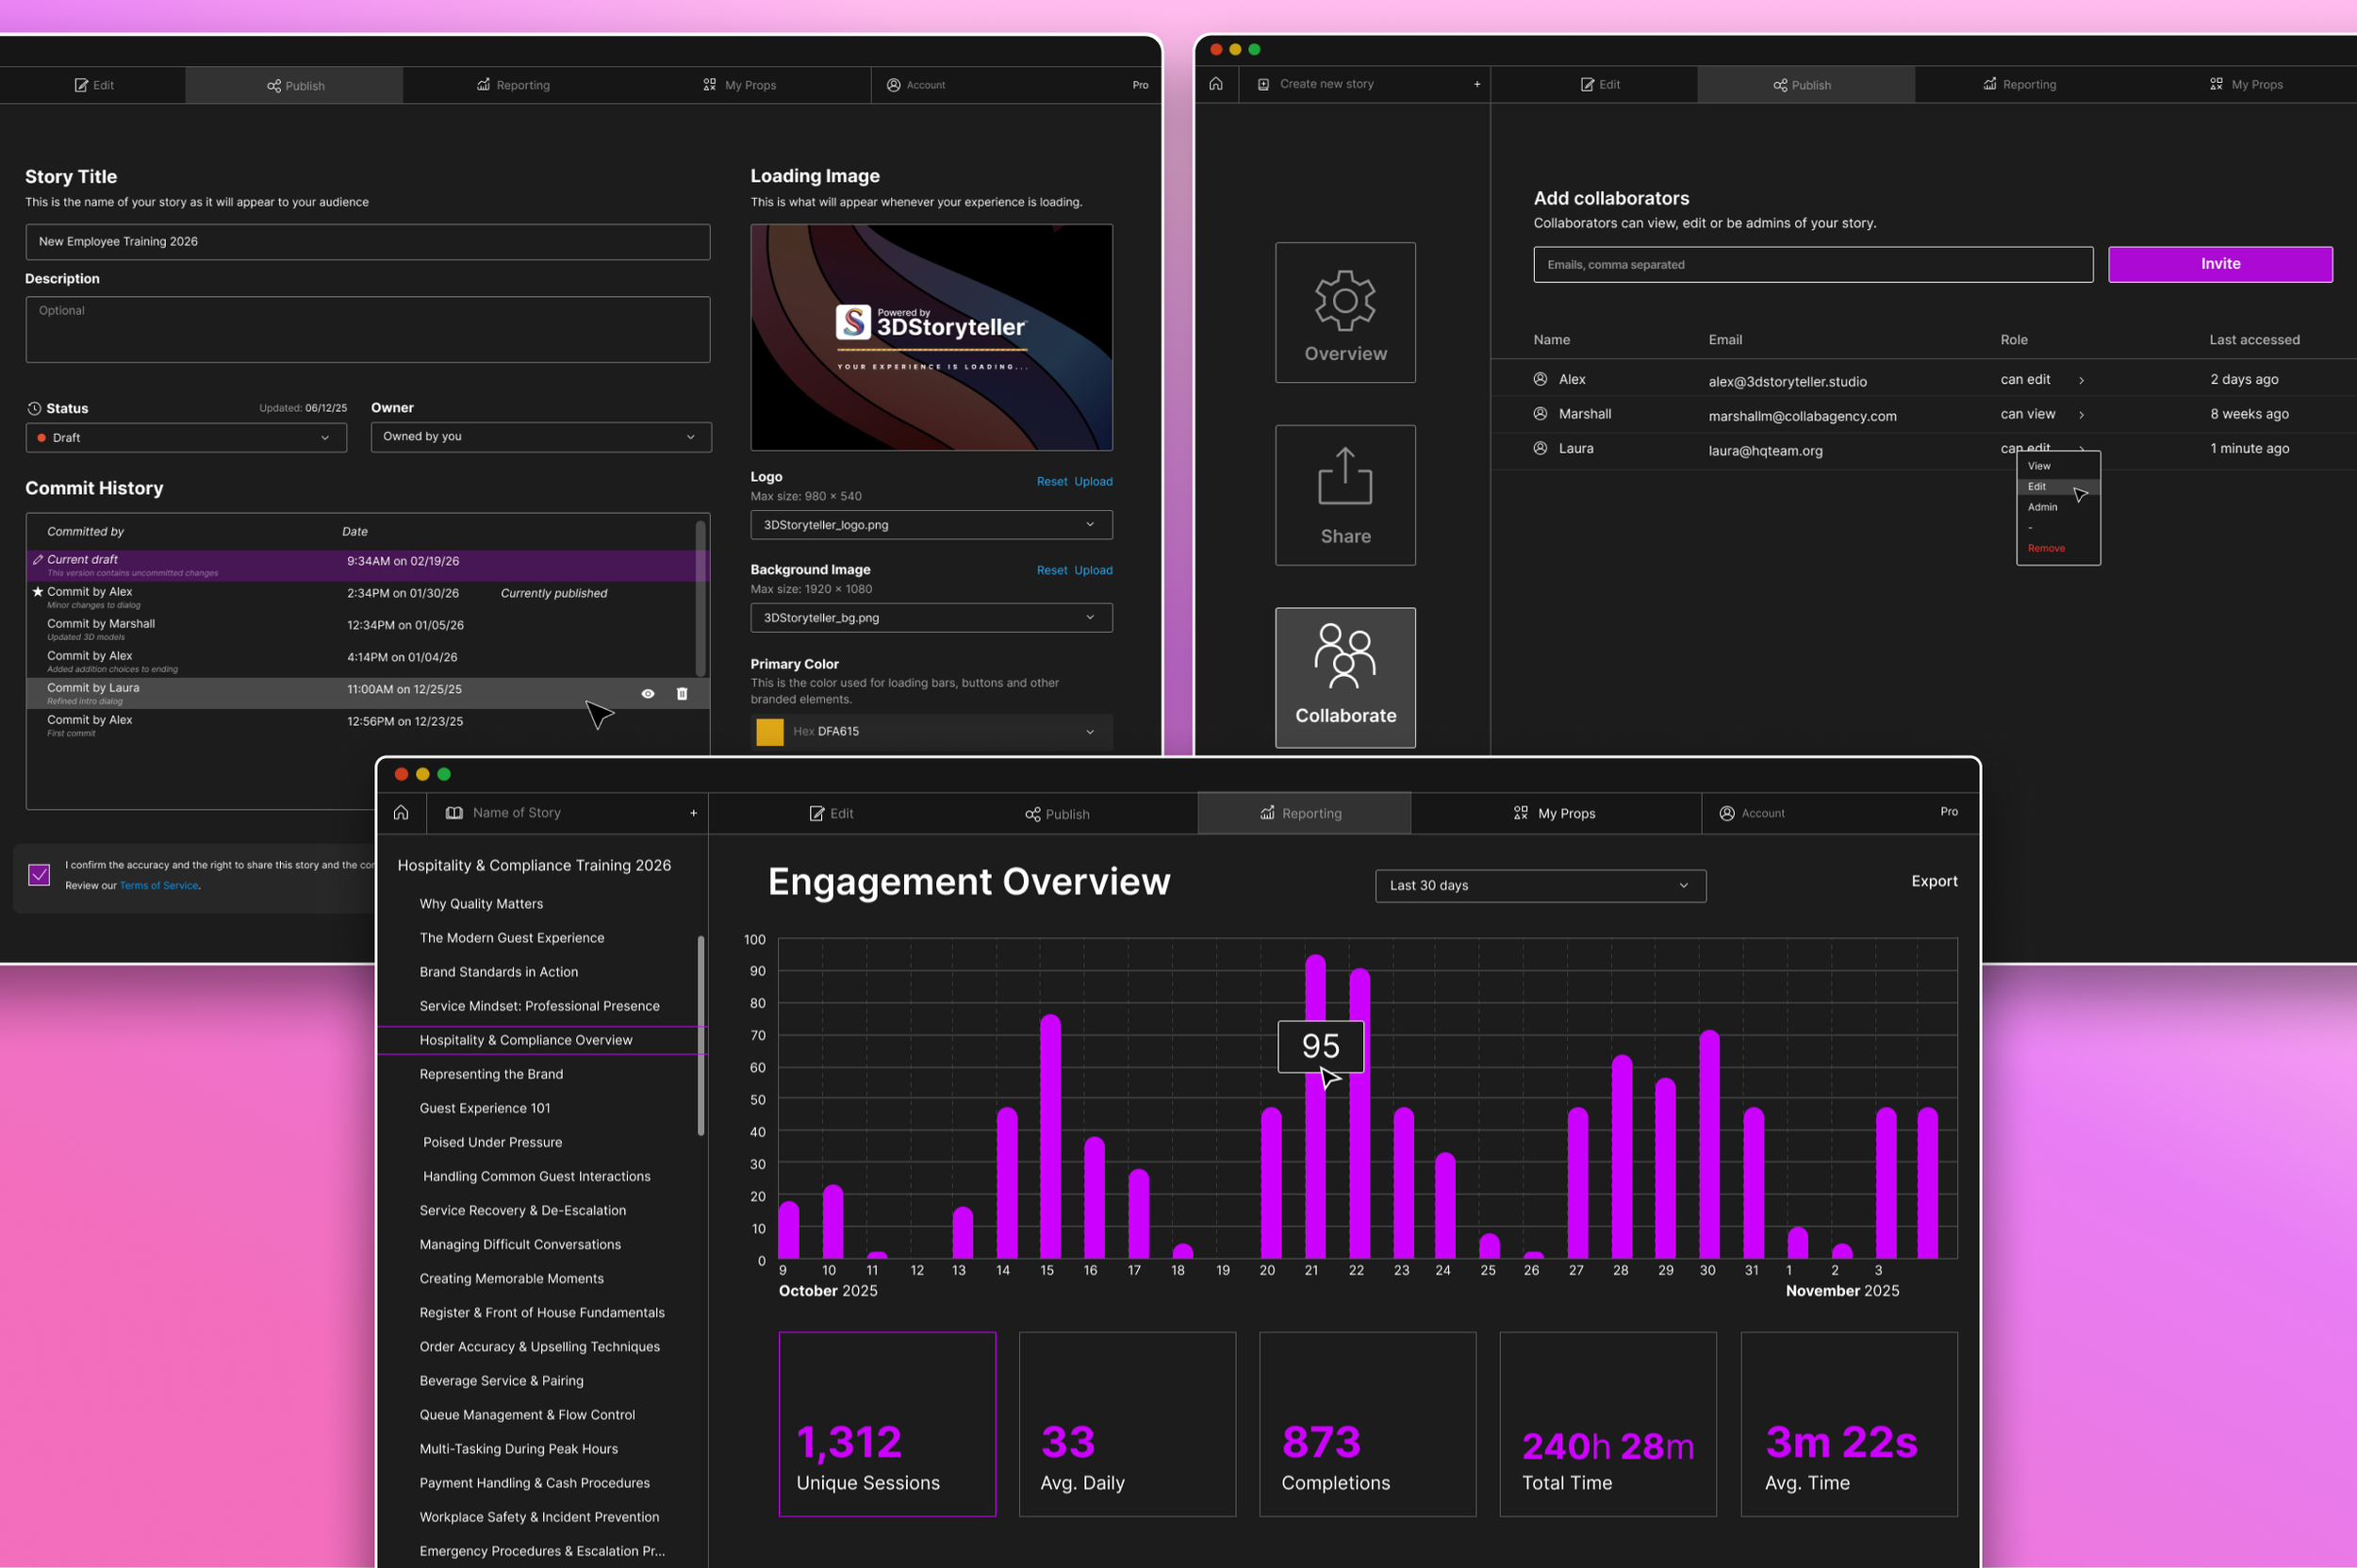Image resolution: width=2357 pixels, height=1568 pixels.
Task: Click the eye icon on Laura's commit
Action: (x=648, y=693)
